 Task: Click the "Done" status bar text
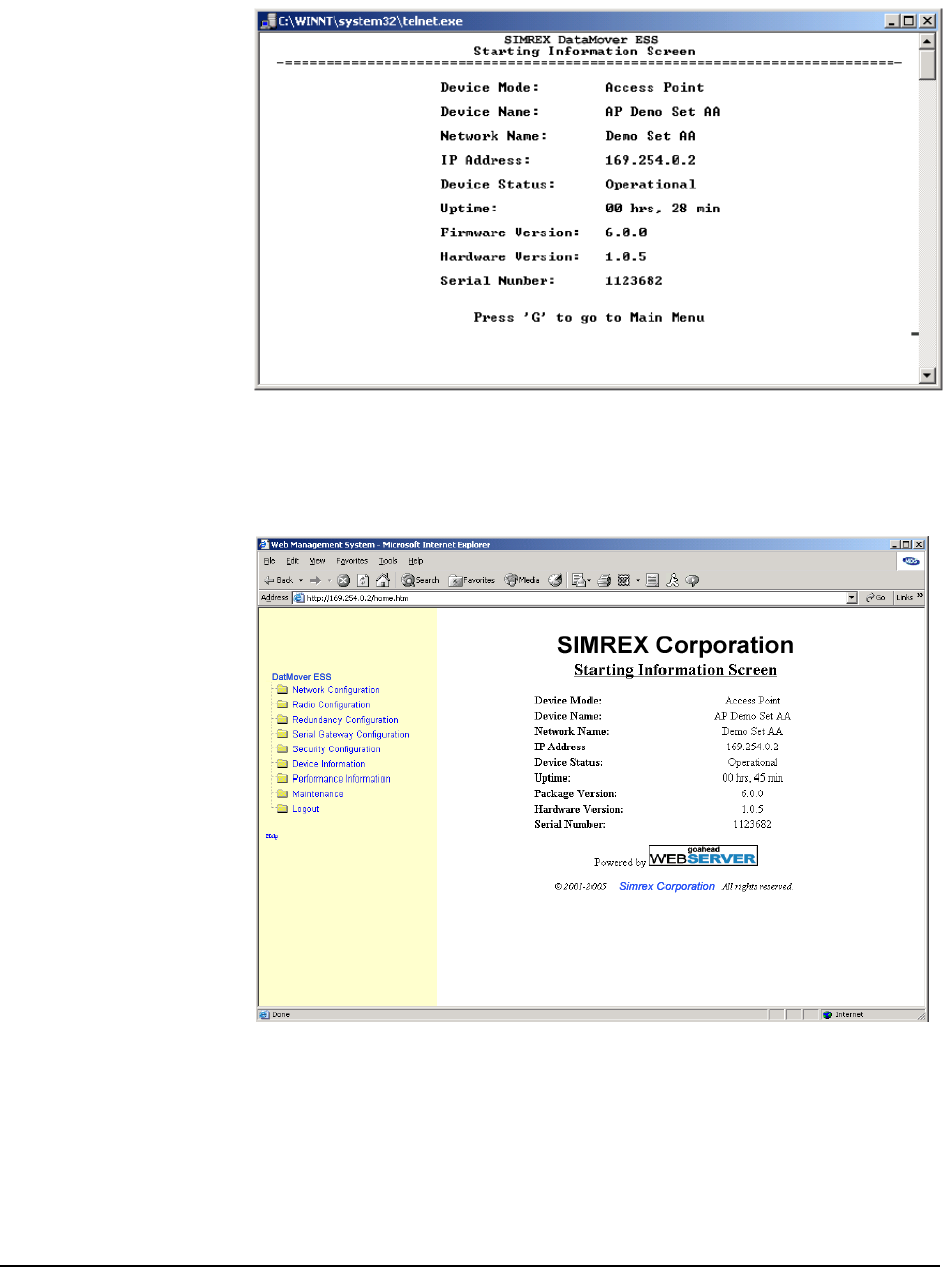281,1014
